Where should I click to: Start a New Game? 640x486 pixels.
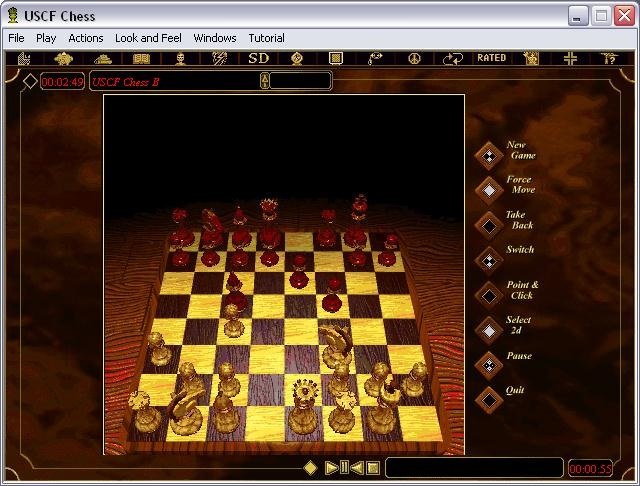pyautogui.click(x=488, y=155)
